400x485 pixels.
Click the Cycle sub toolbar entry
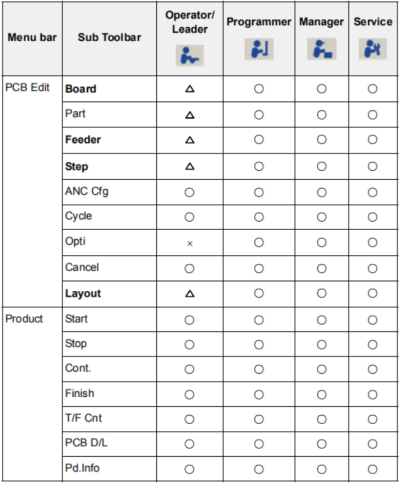click(79, 216)
